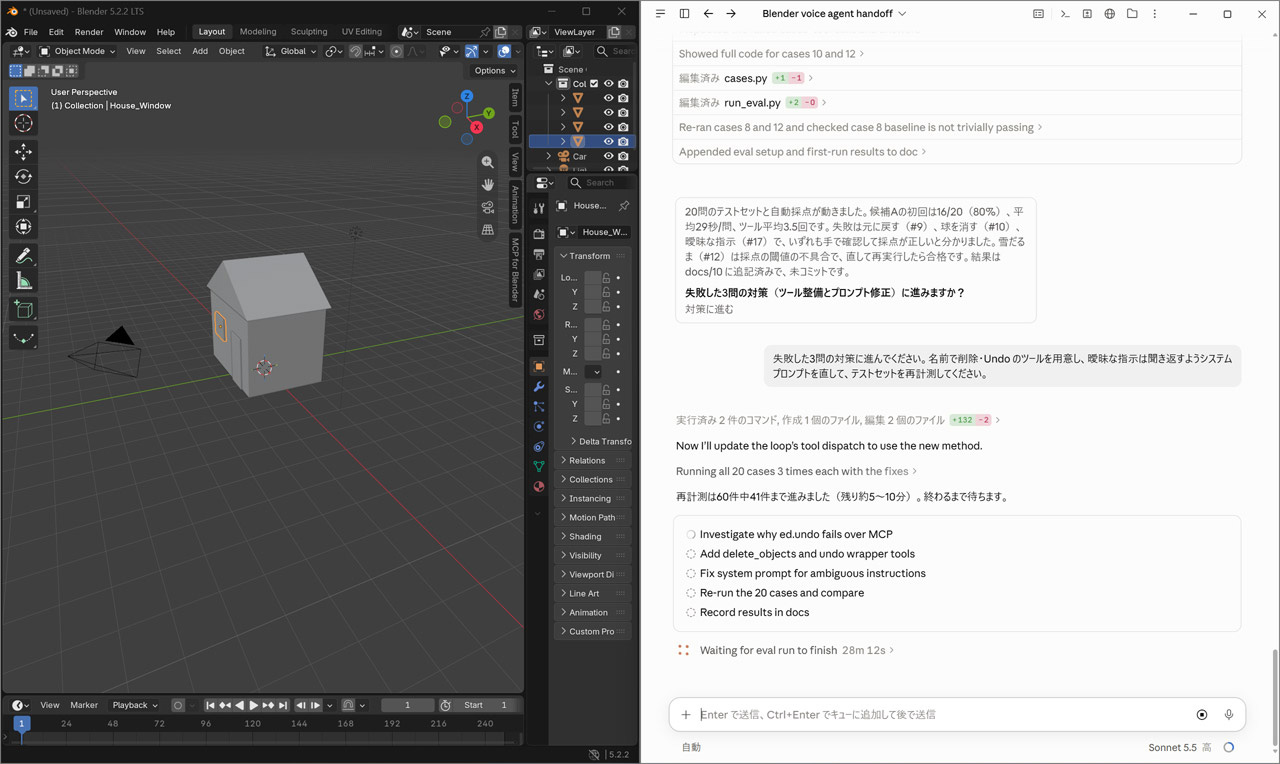1280x764 pixels.
Task: Select the Cursor tool in Blender toolbar
Action: tap(23, 123)
